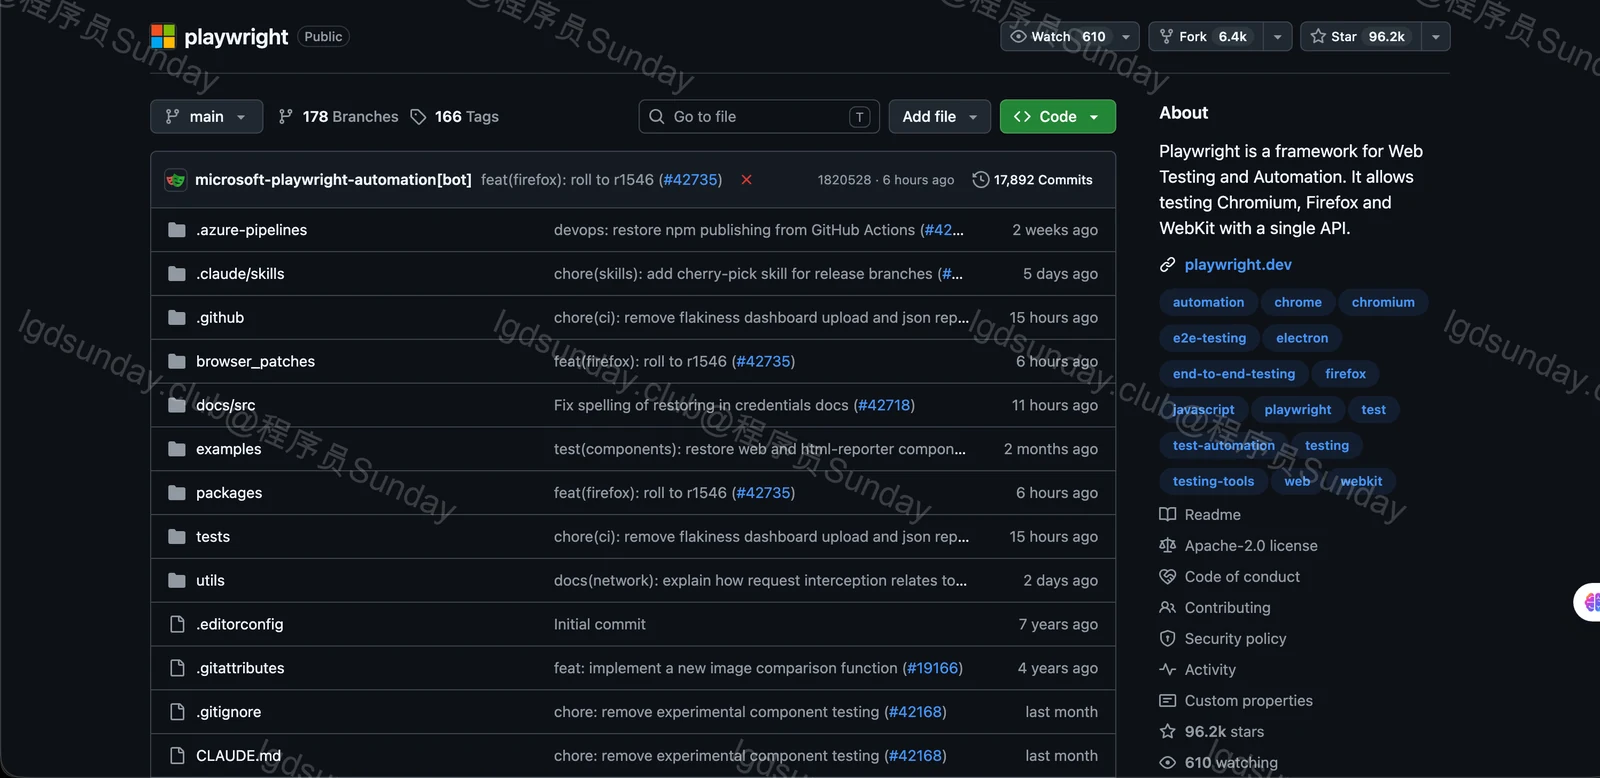Screen dimensions: 1600x778
Task: Select the chromium topic tag
Action: (x=1383, y=302)
